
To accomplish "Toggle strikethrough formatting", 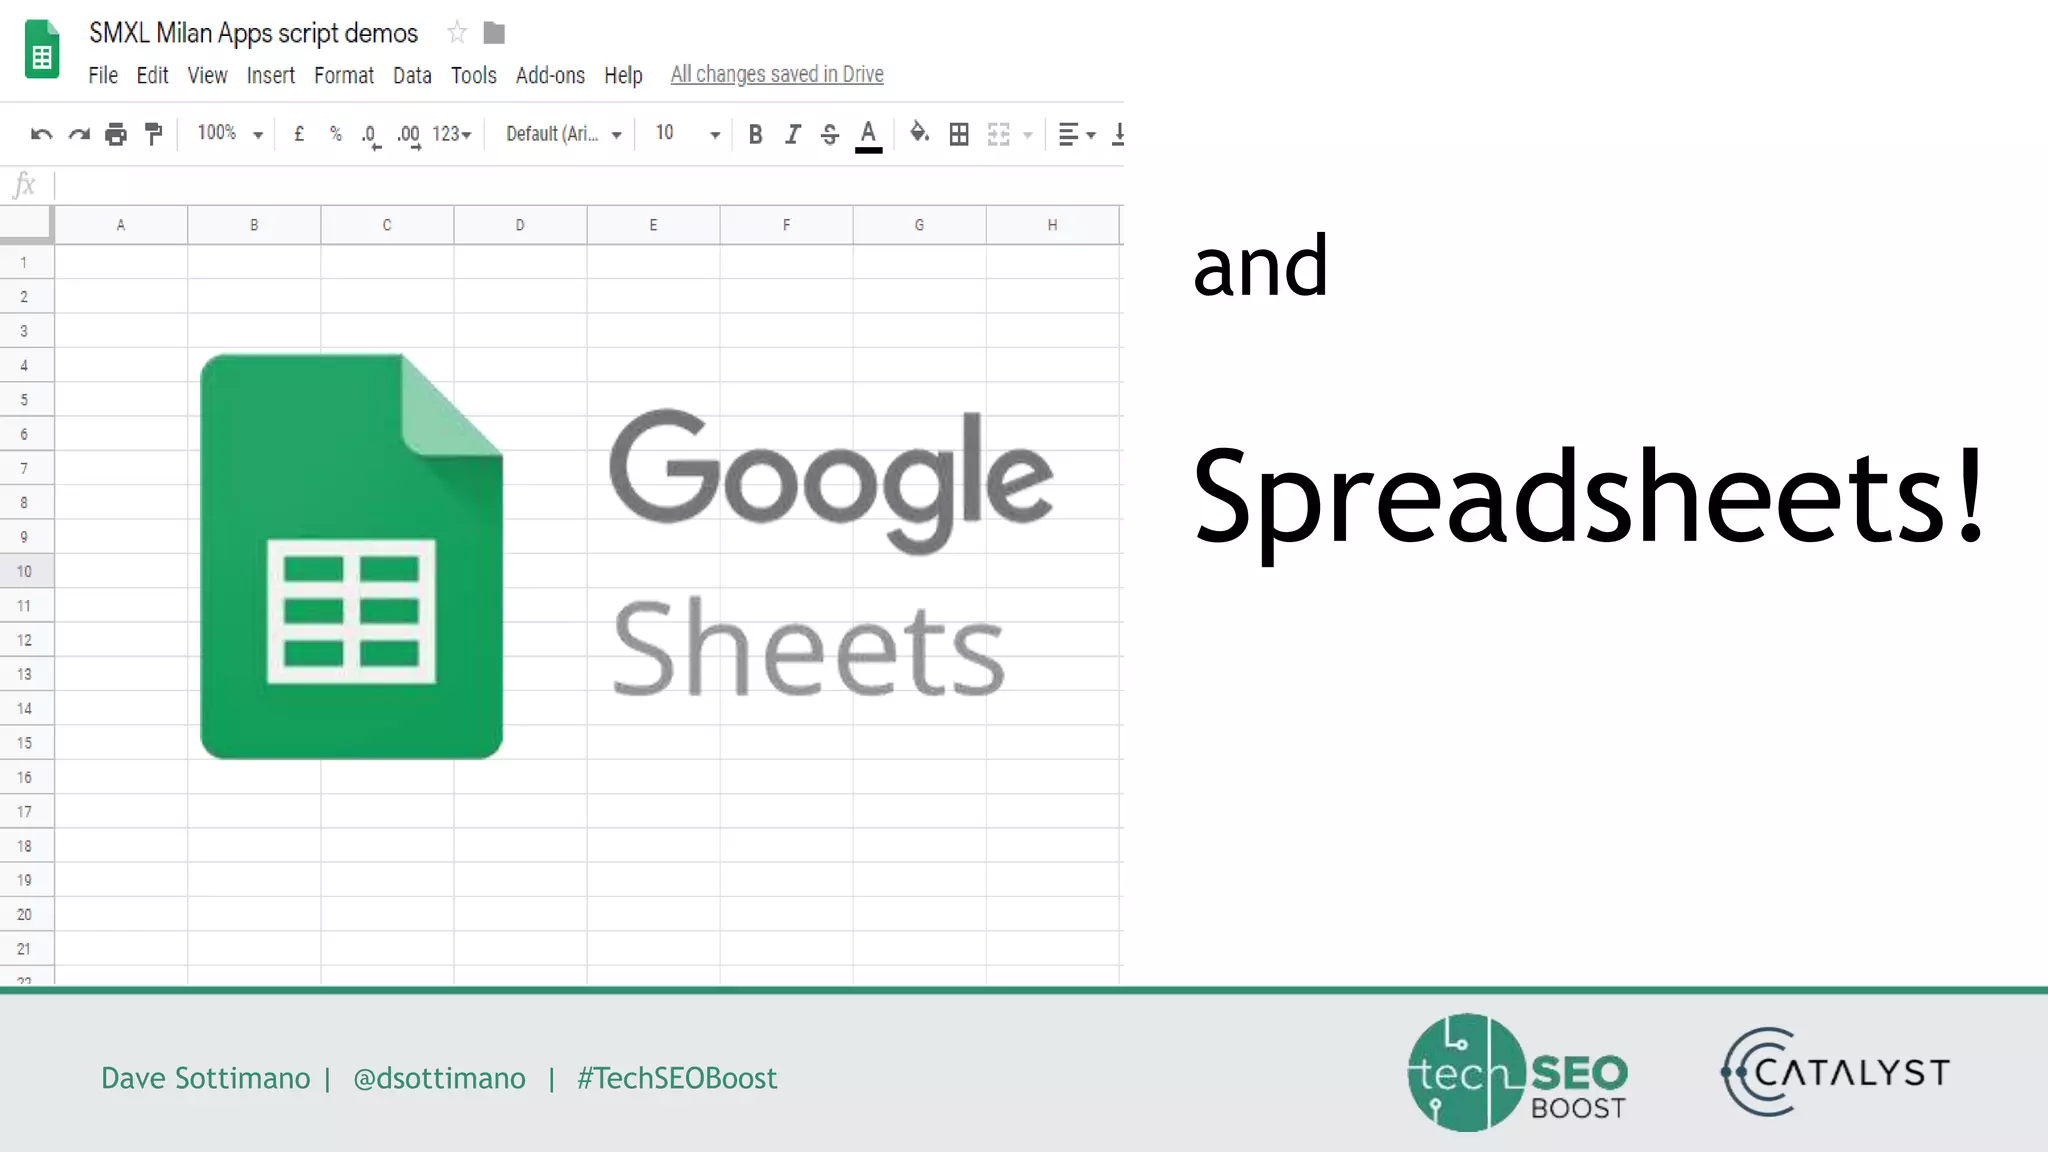I will coord(830,134).
